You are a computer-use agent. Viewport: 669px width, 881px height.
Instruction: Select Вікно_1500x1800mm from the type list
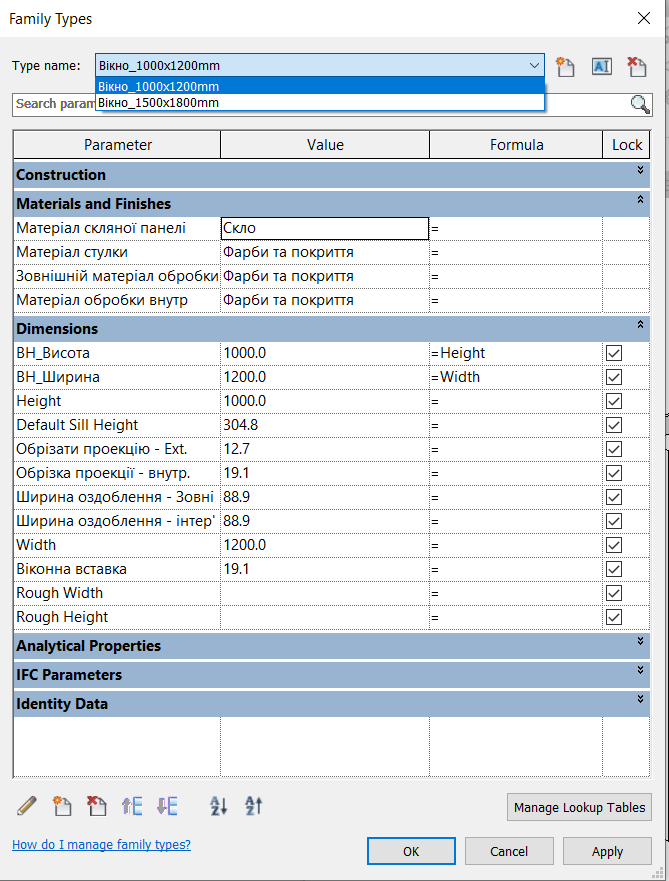(x=160, y=102)
